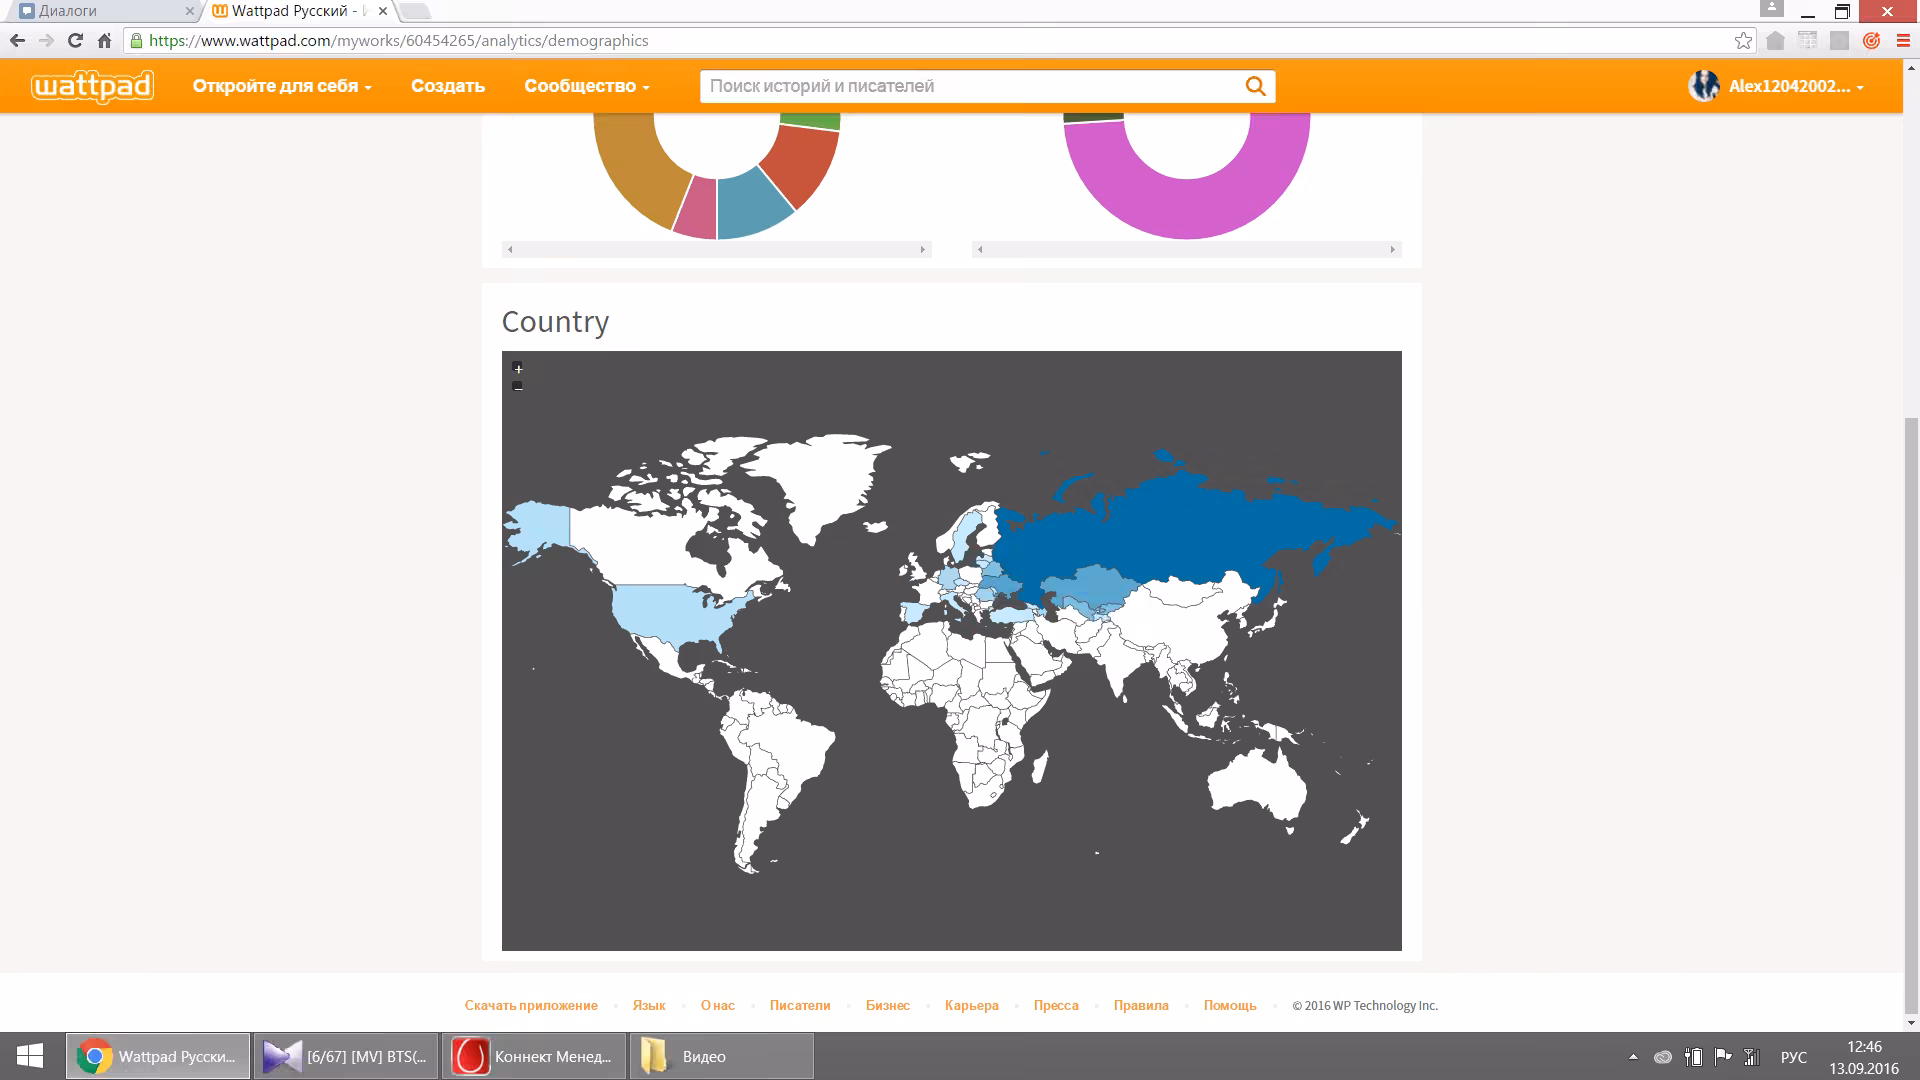1920x1080 pixels.
Task: Open the Пресса footer link
Action: pyautogui.click(x=1056, y=1006)
